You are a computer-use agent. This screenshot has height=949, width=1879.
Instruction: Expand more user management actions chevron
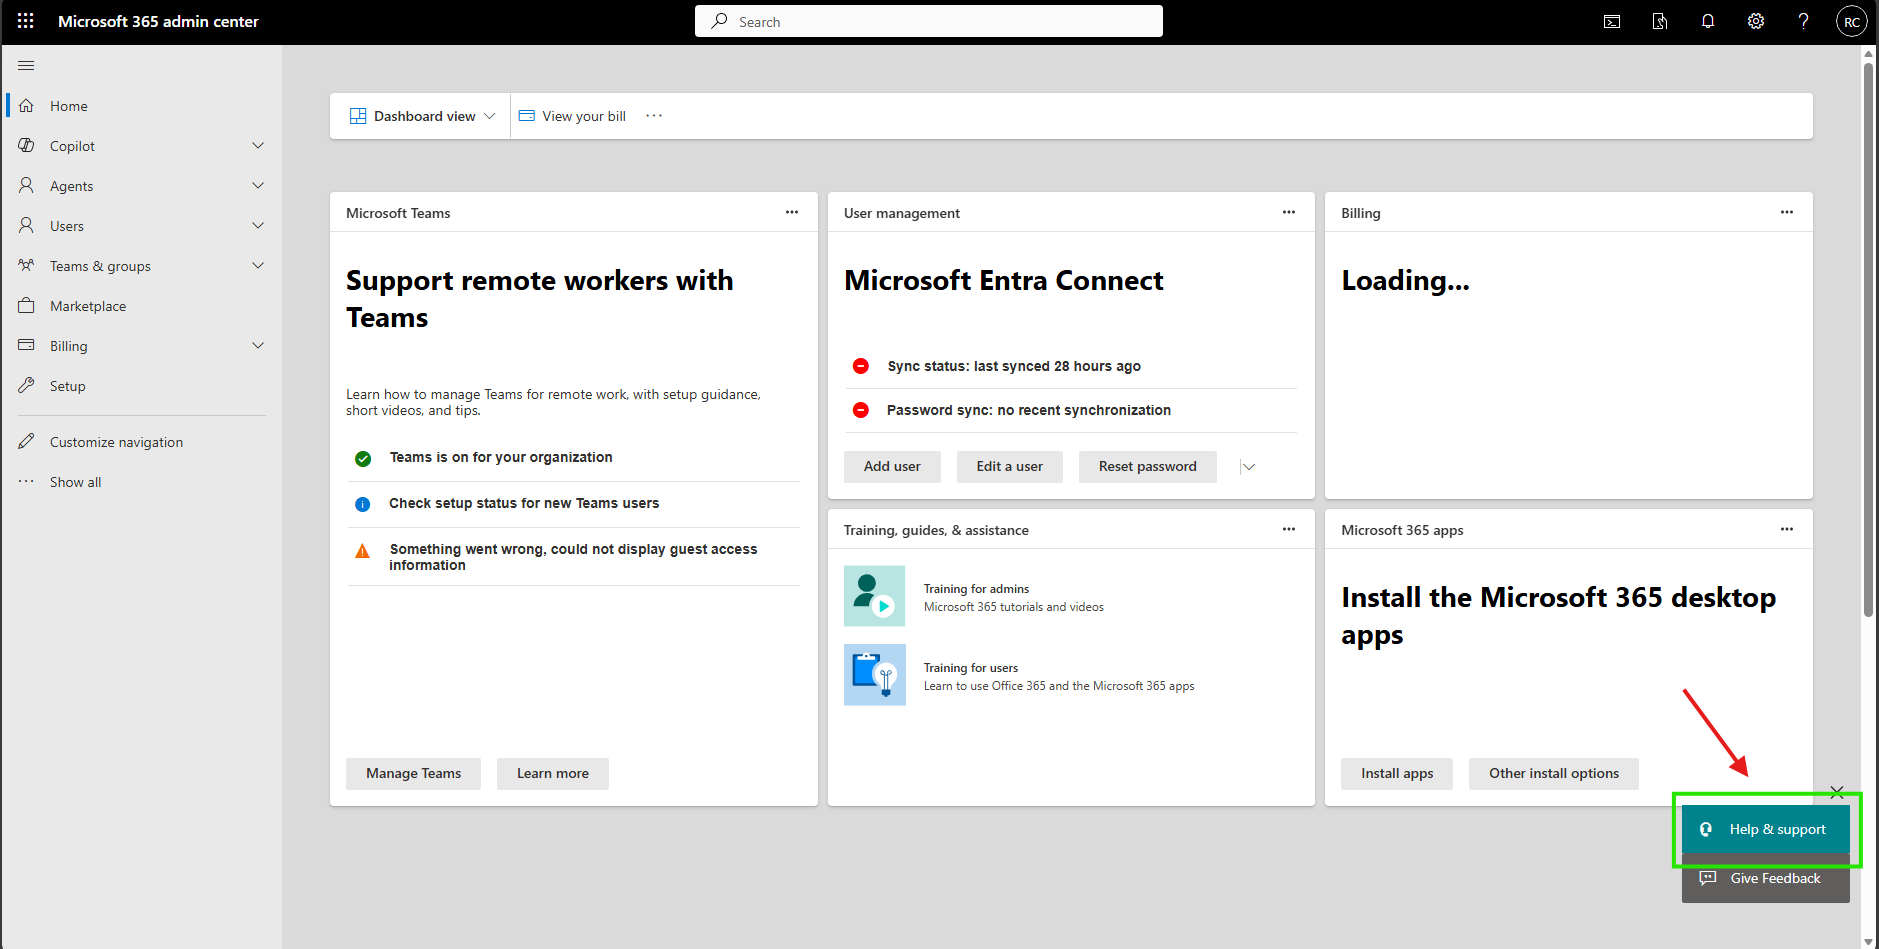1249,467
